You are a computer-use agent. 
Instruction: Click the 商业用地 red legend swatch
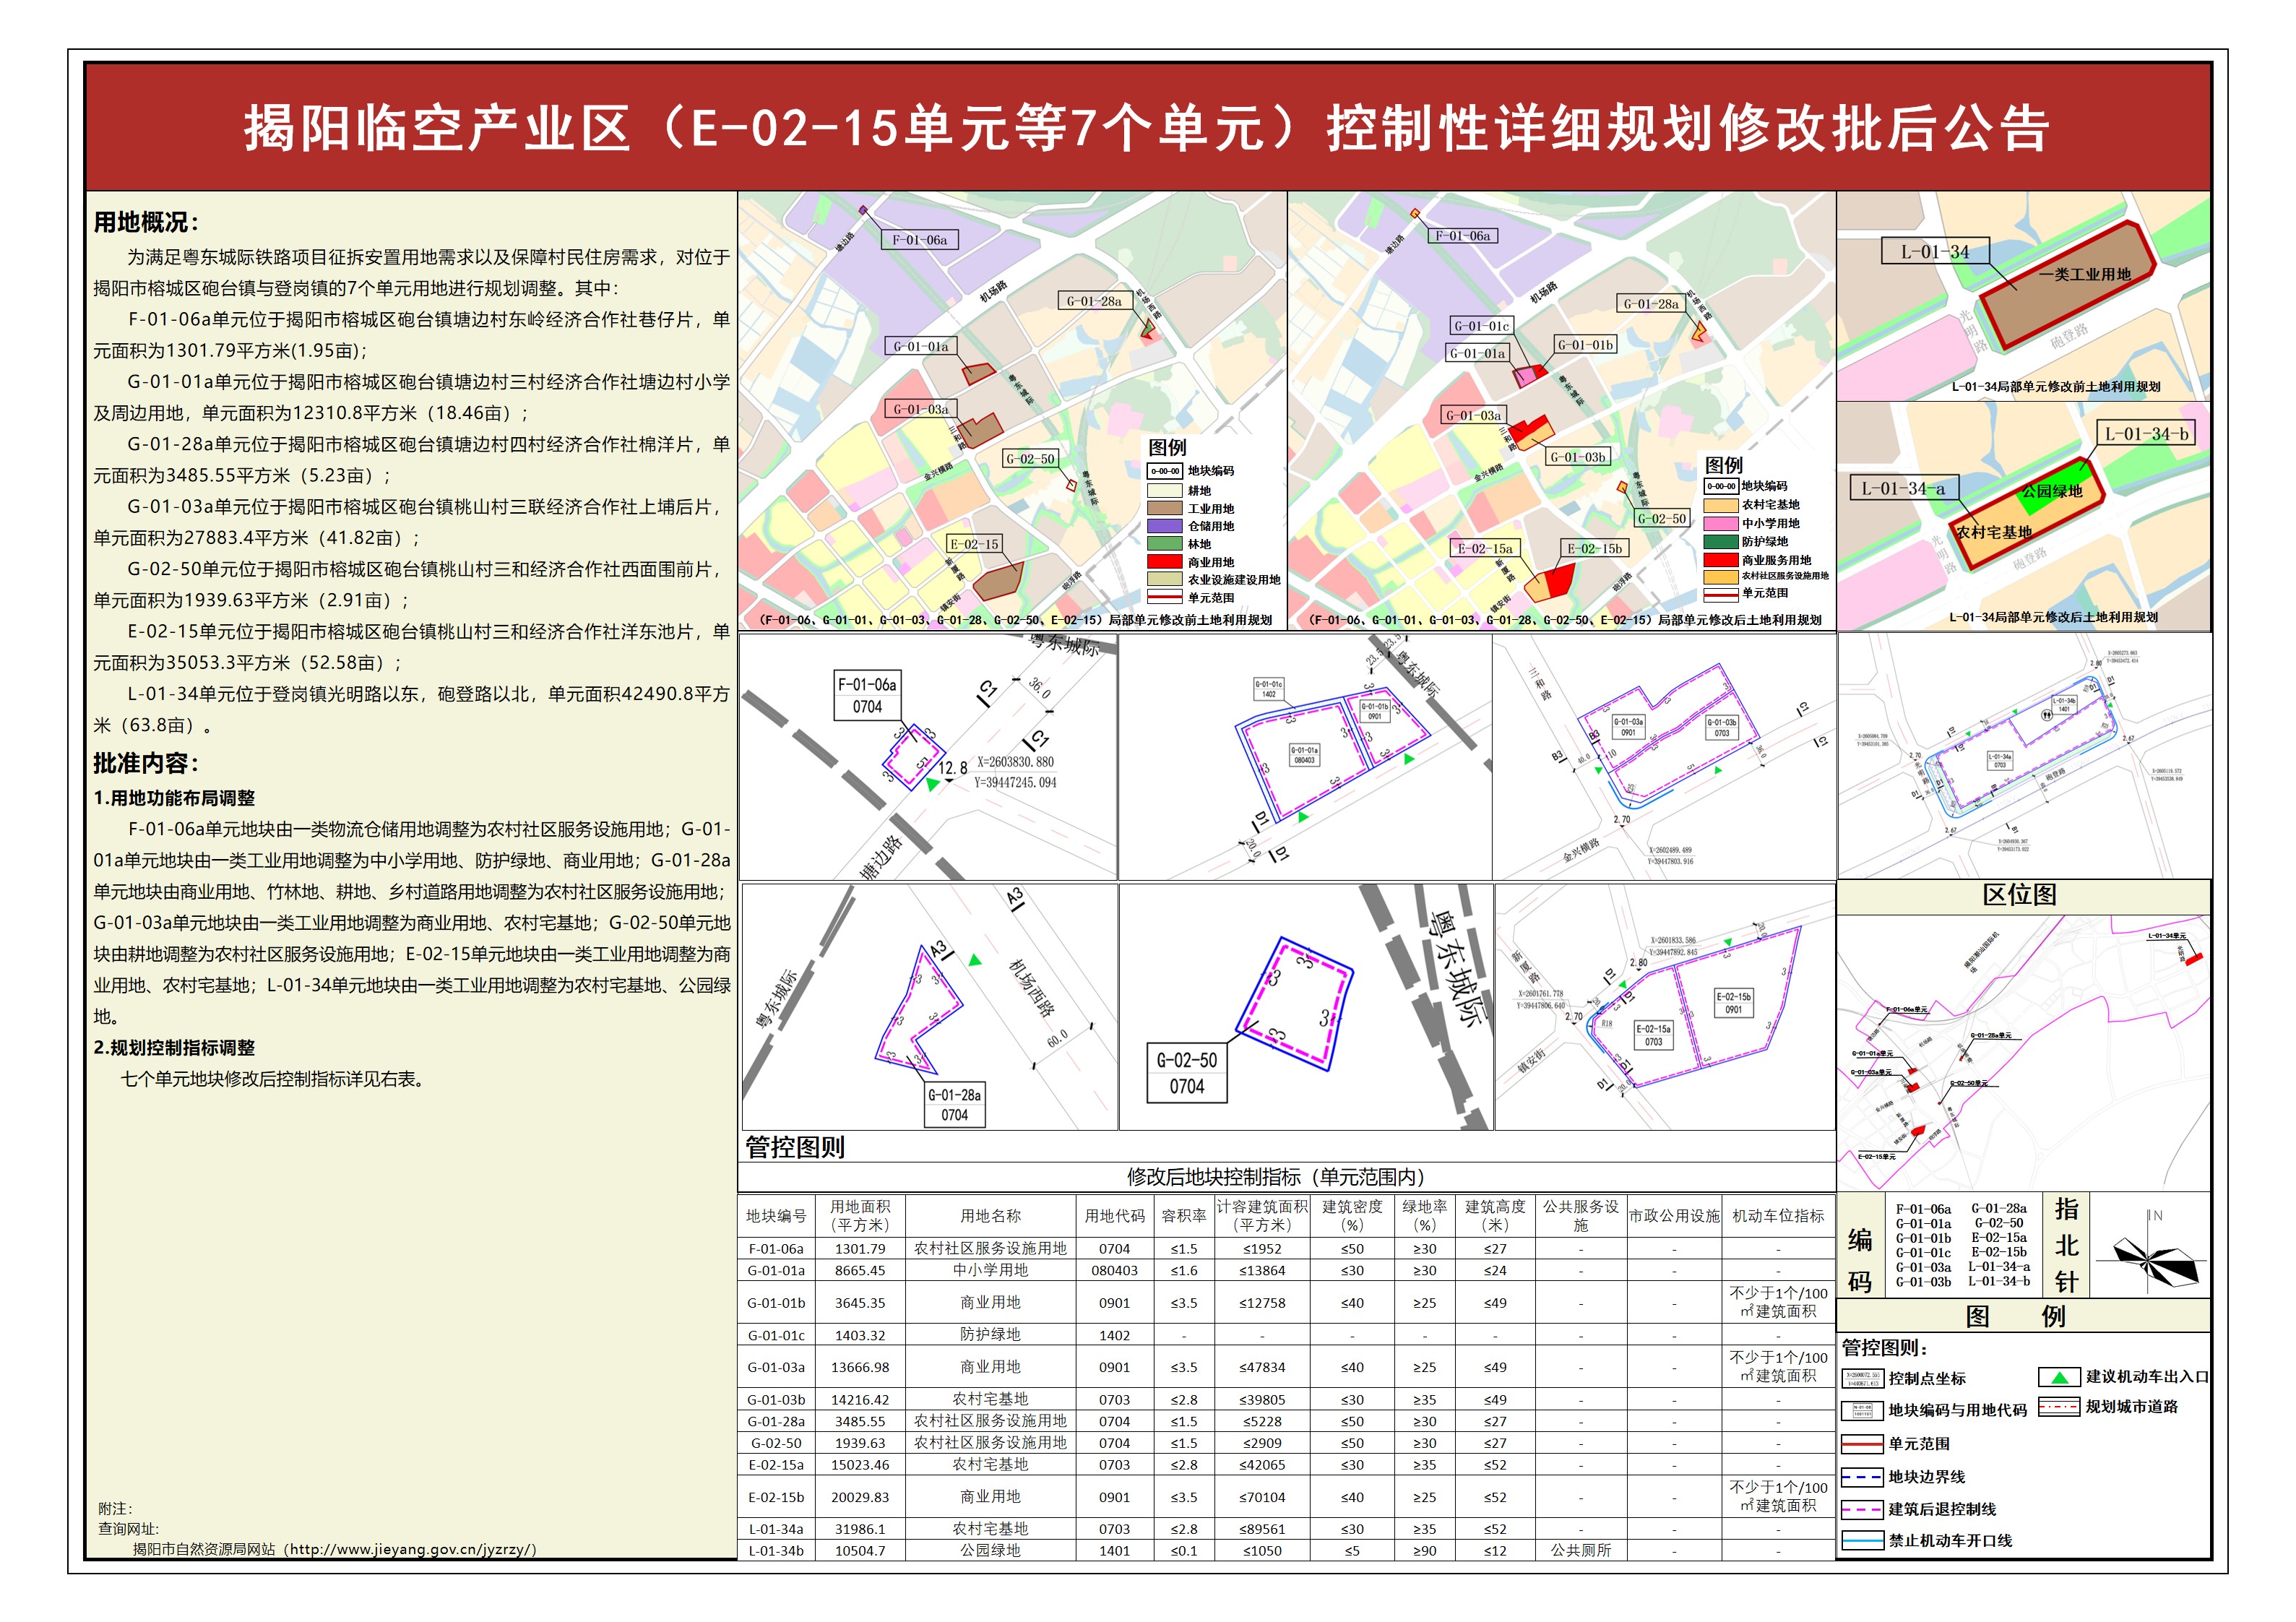1165,562
